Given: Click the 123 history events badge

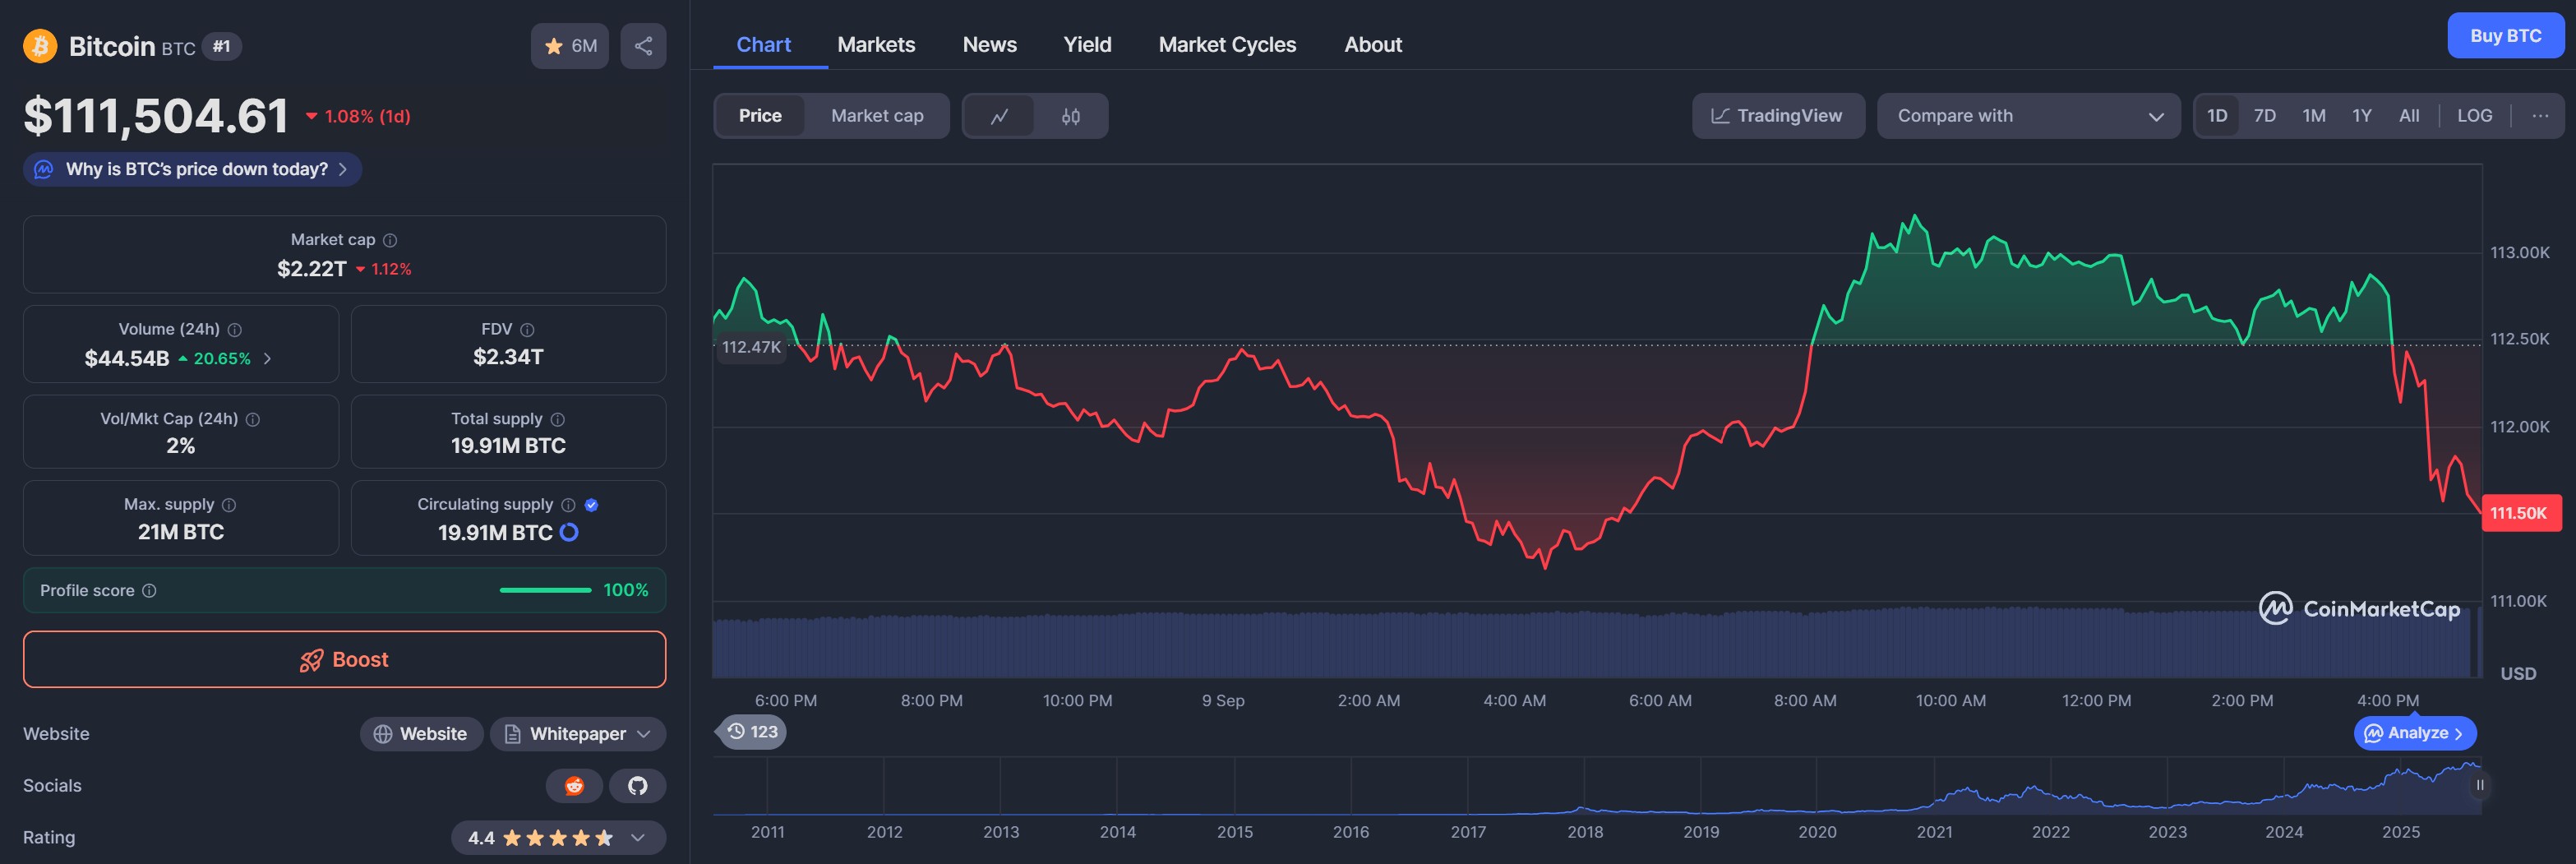Looking at the screenshot, I should 752,732.
